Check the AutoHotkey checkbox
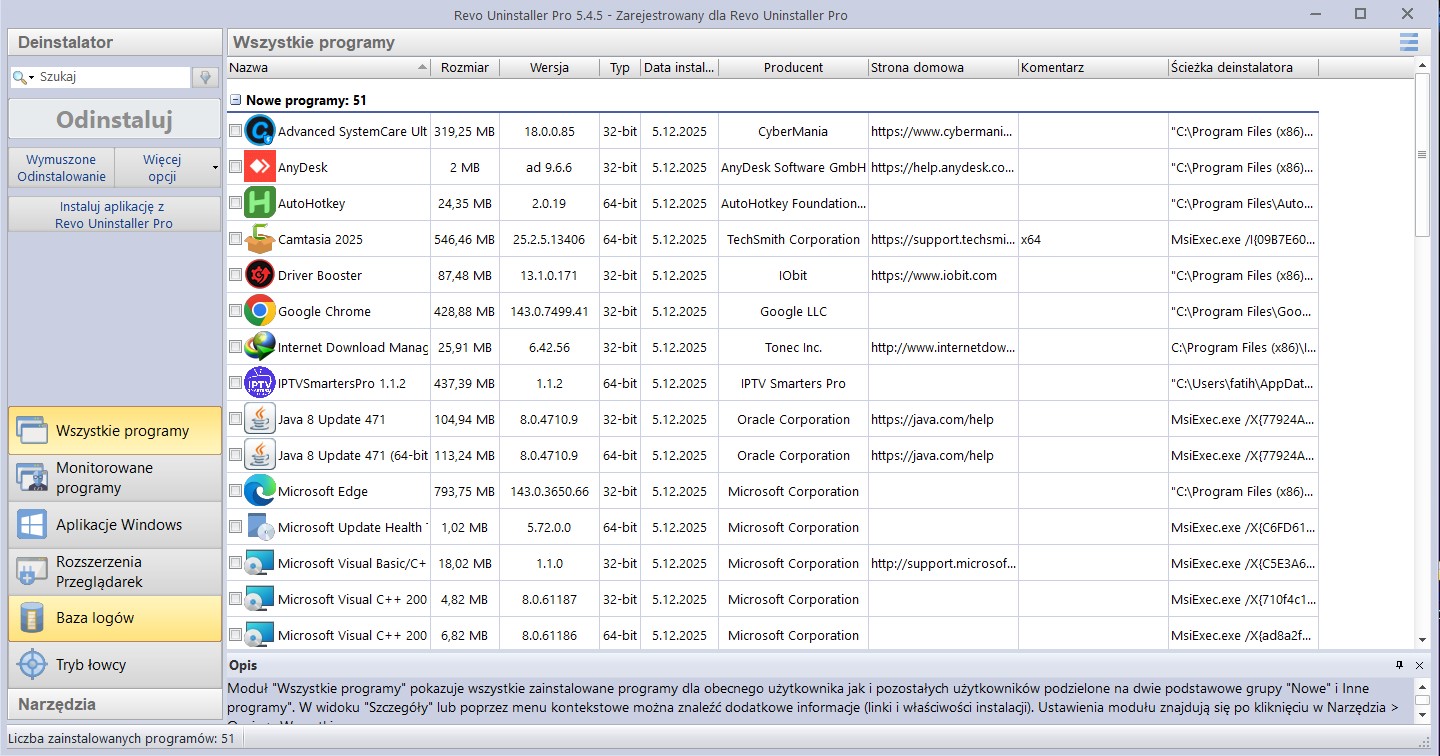This screenshot has width=1440, height=756. [235, 203]
